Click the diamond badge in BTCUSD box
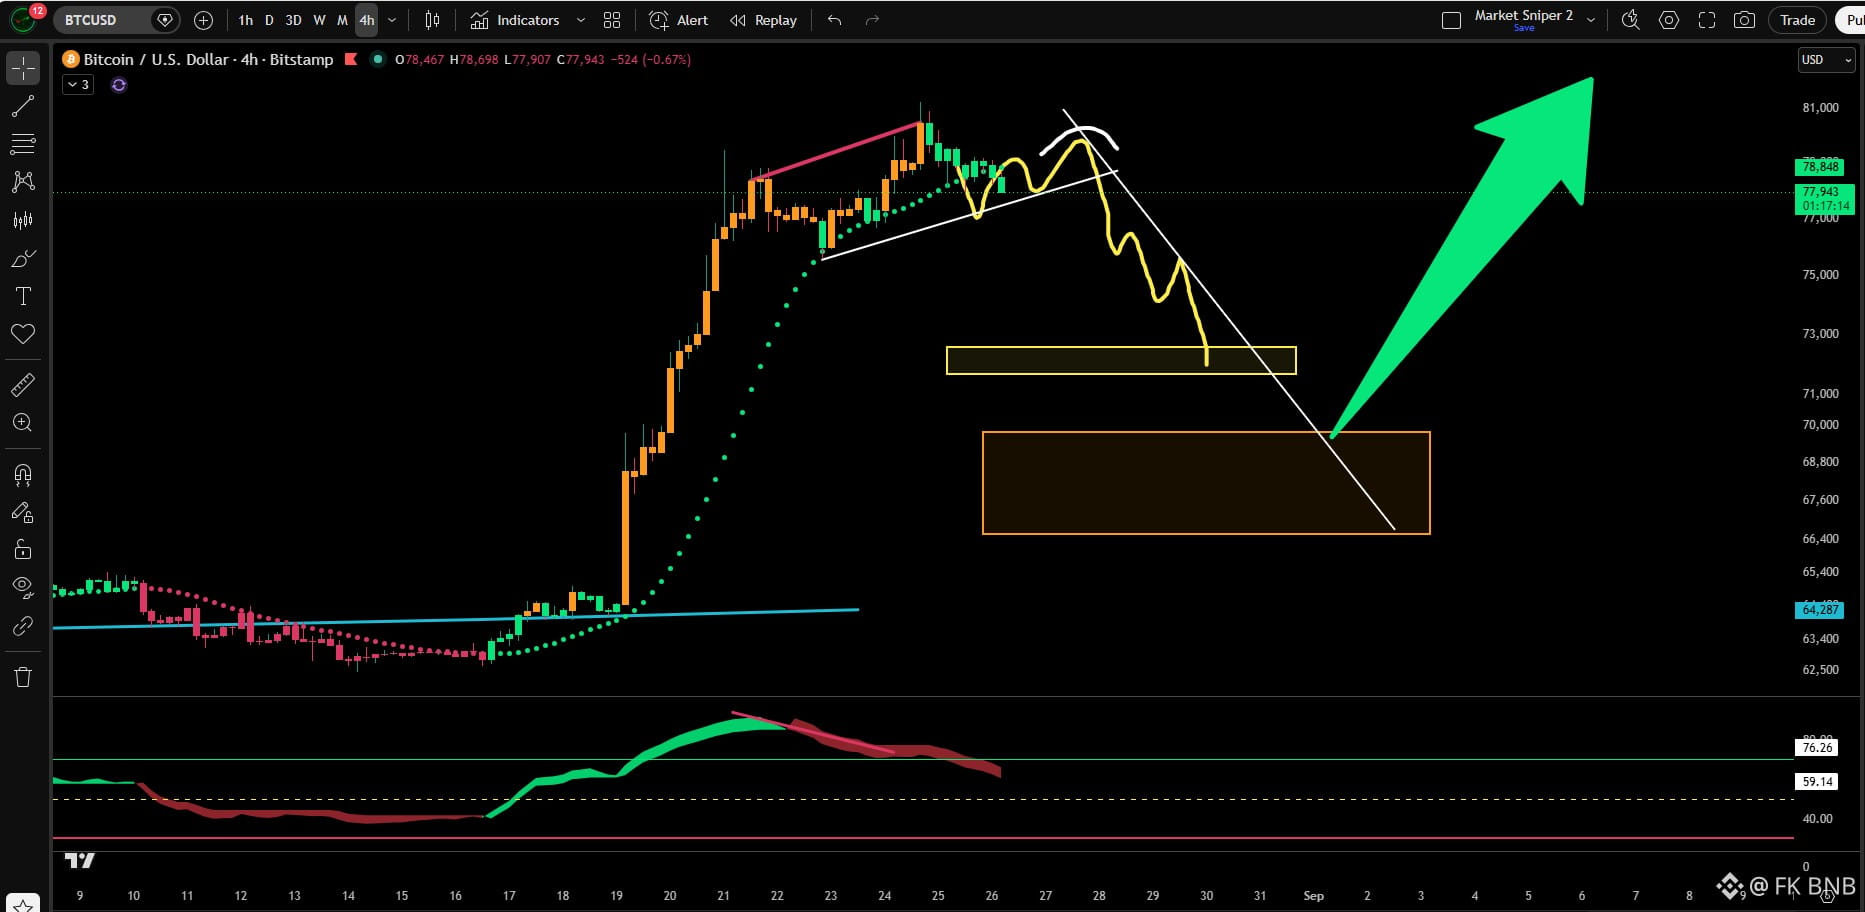The height and width of the screenshot is (912, 1865). [165, 20]
